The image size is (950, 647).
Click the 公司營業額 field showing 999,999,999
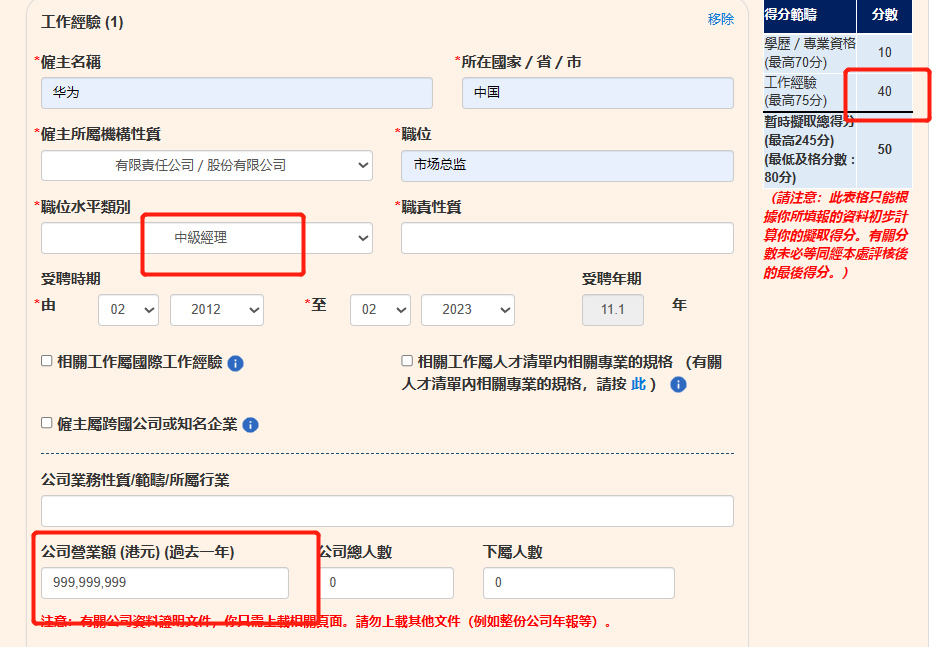(x=165, y=583)
